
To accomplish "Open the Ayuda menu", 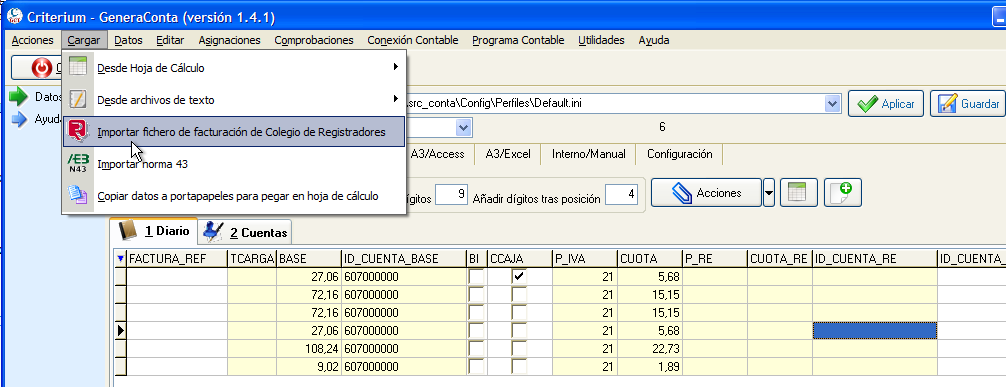I will (x=654, y=40).
